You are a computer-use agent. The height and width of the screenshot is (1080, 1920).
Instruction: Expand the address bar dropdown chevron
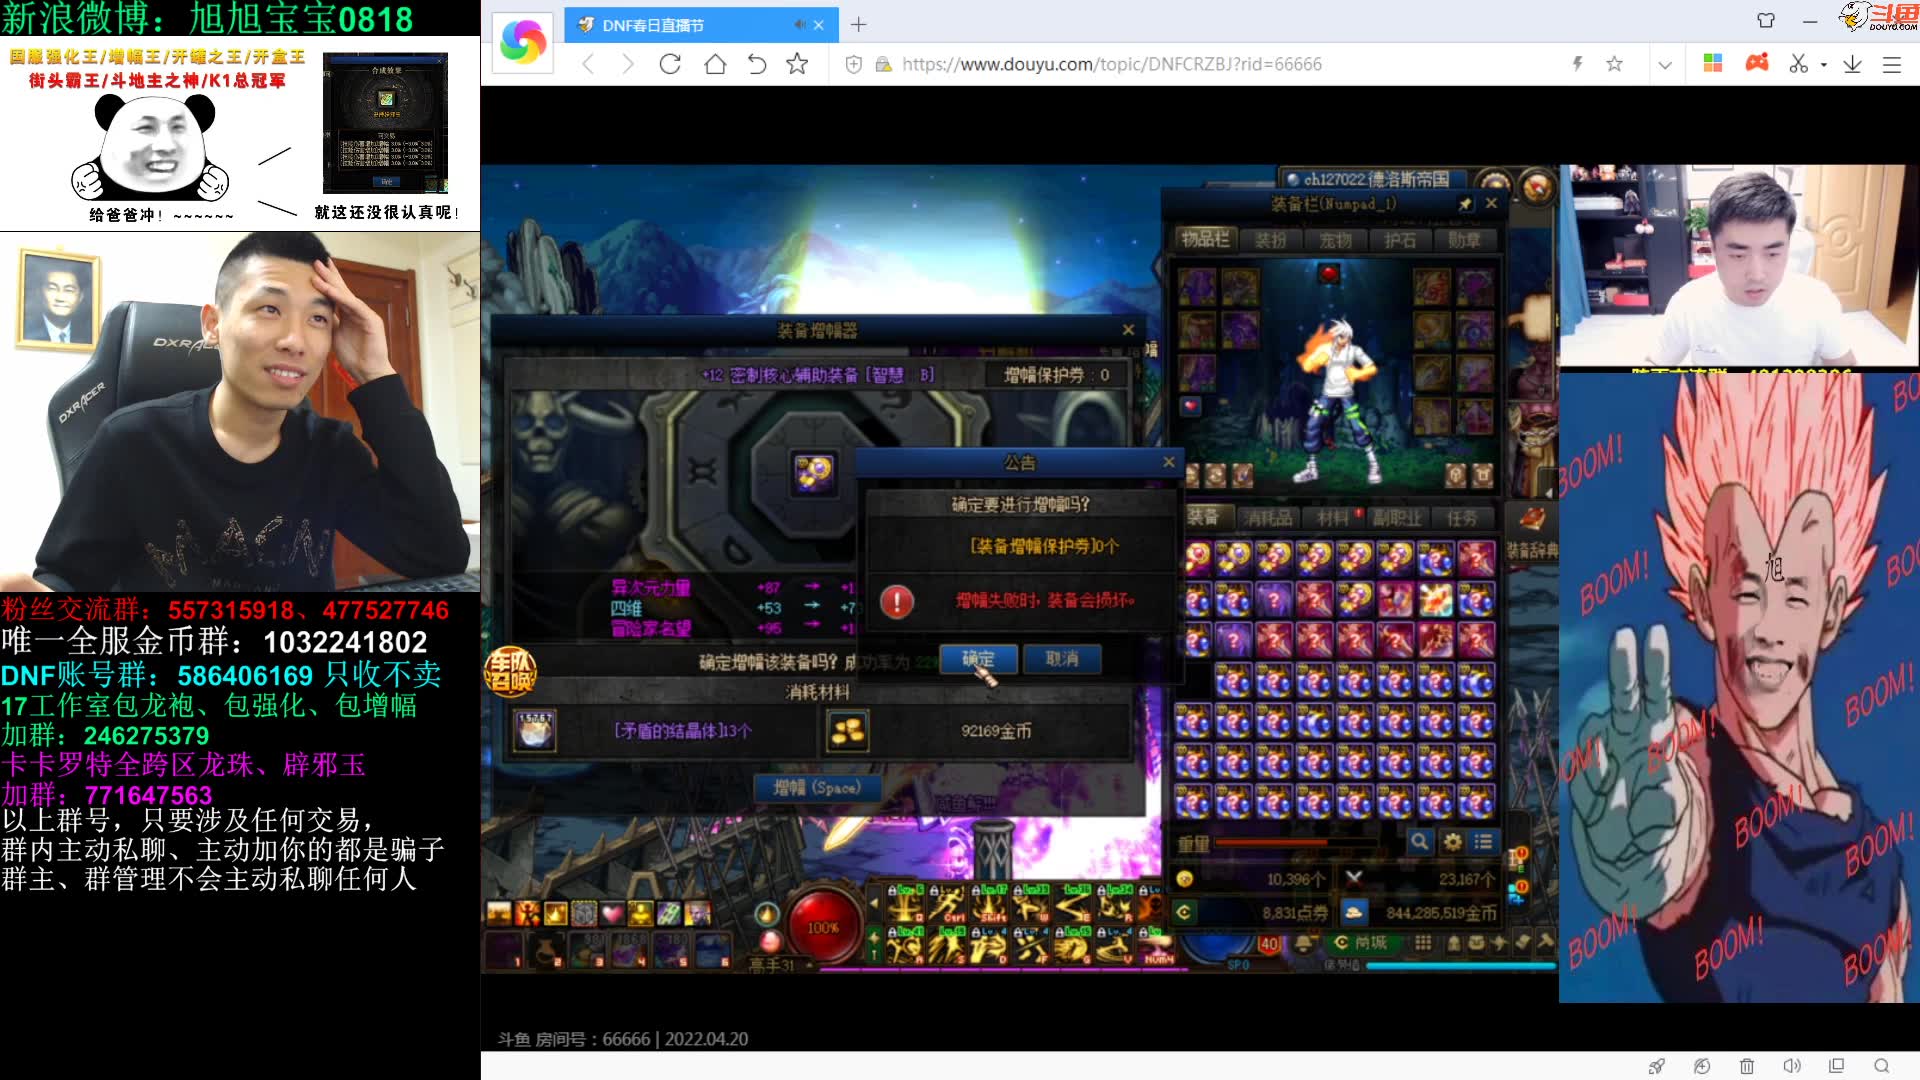(1665, 65)
